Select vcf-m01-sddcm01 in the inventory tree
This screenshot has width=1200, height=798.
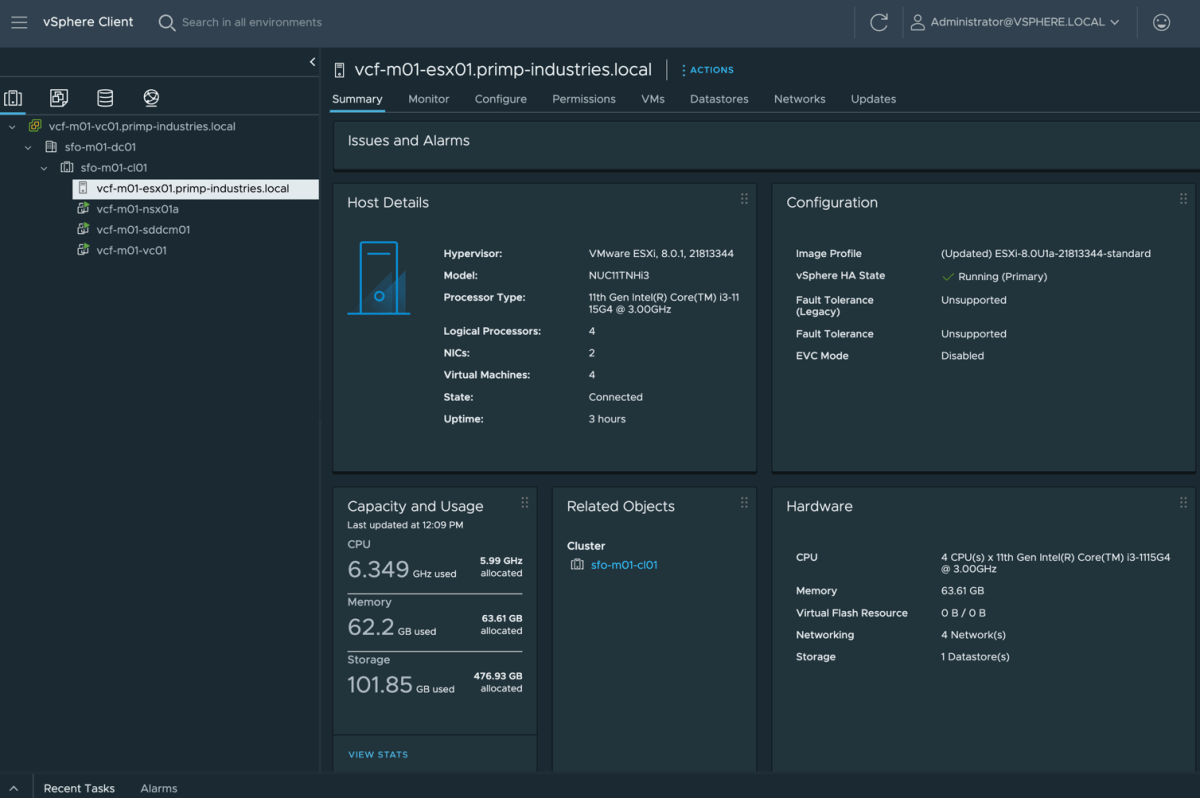(143, 229)
